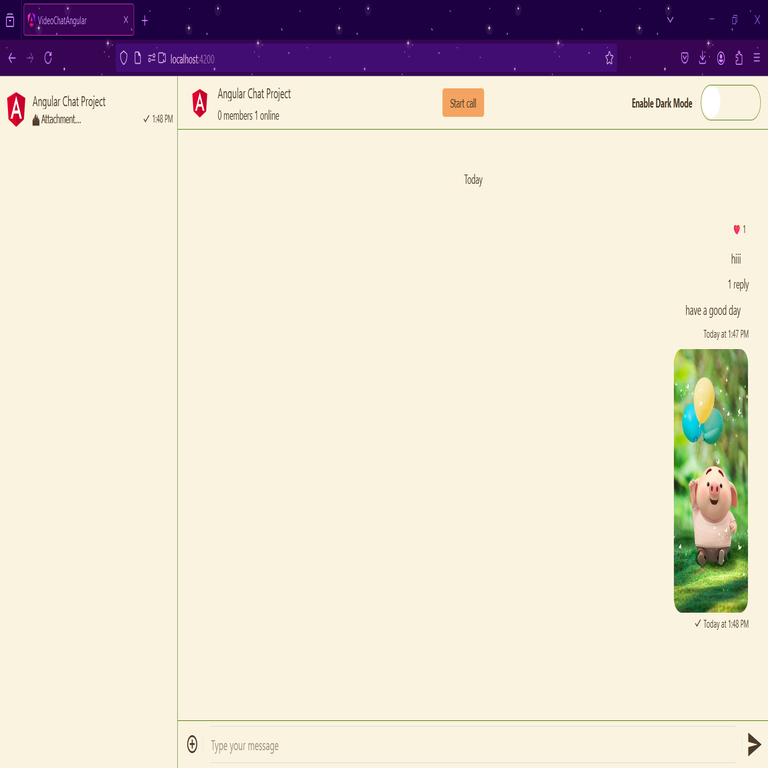
Task: Go forward with the browser forward arrow
Action: [30, 58]
